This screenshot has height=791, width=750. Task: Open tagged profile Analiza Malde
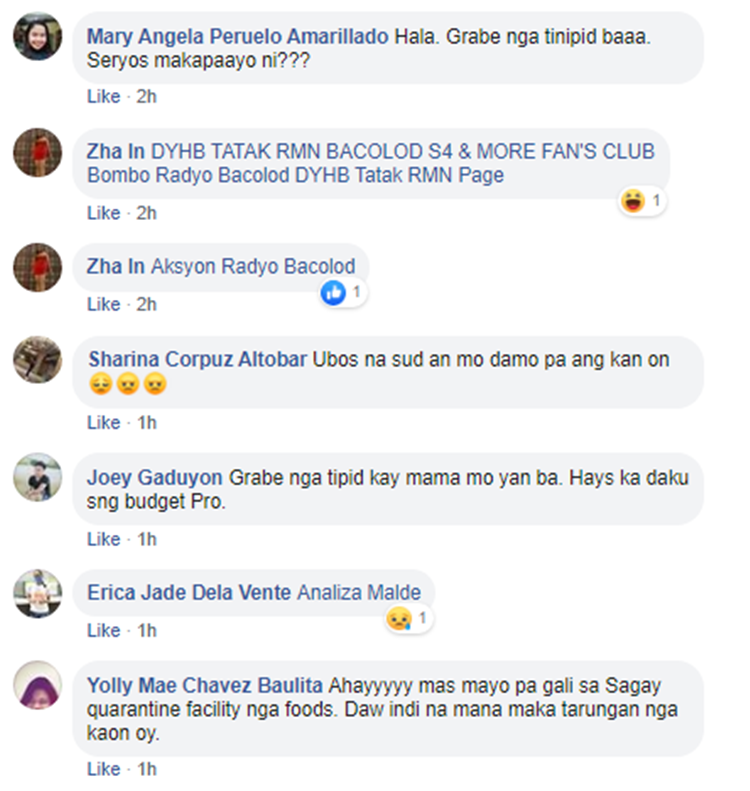coord(359,592)
